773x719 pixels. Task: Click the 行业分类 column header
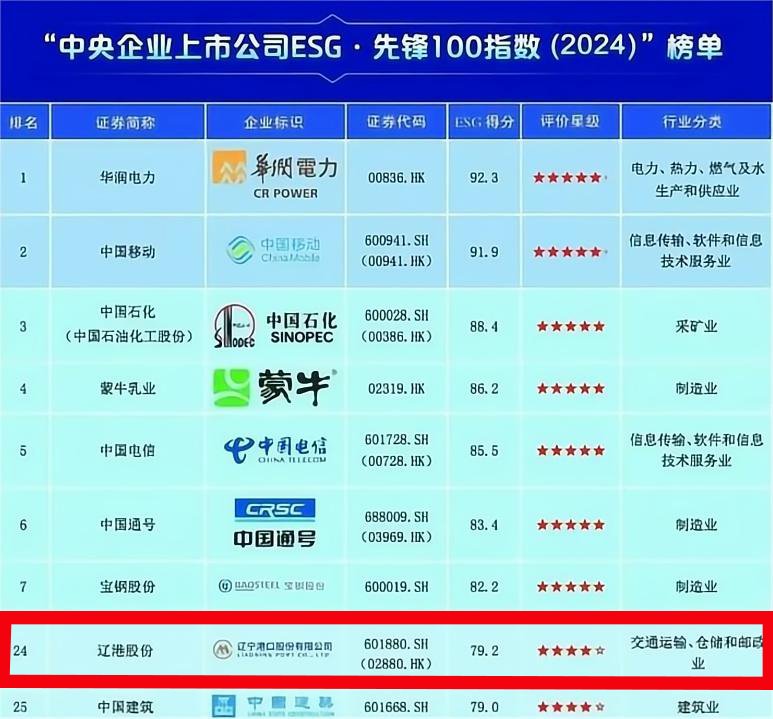pos(696,121)
